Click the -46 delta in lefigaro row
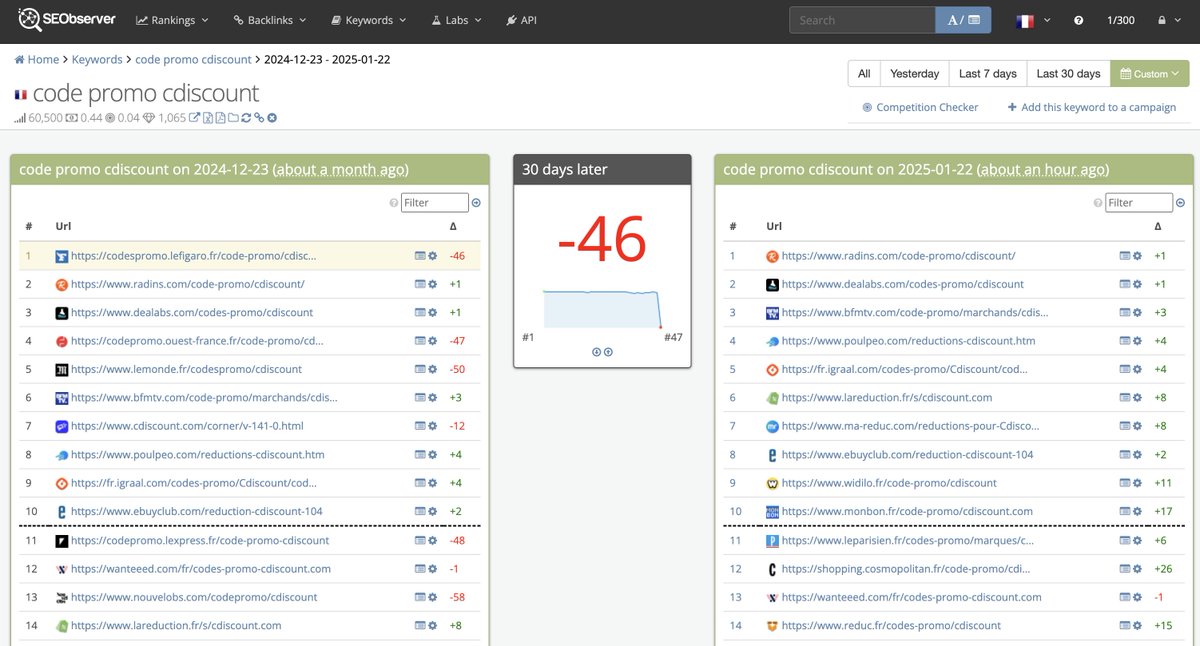1200x646 pixels. click(457, 256)
